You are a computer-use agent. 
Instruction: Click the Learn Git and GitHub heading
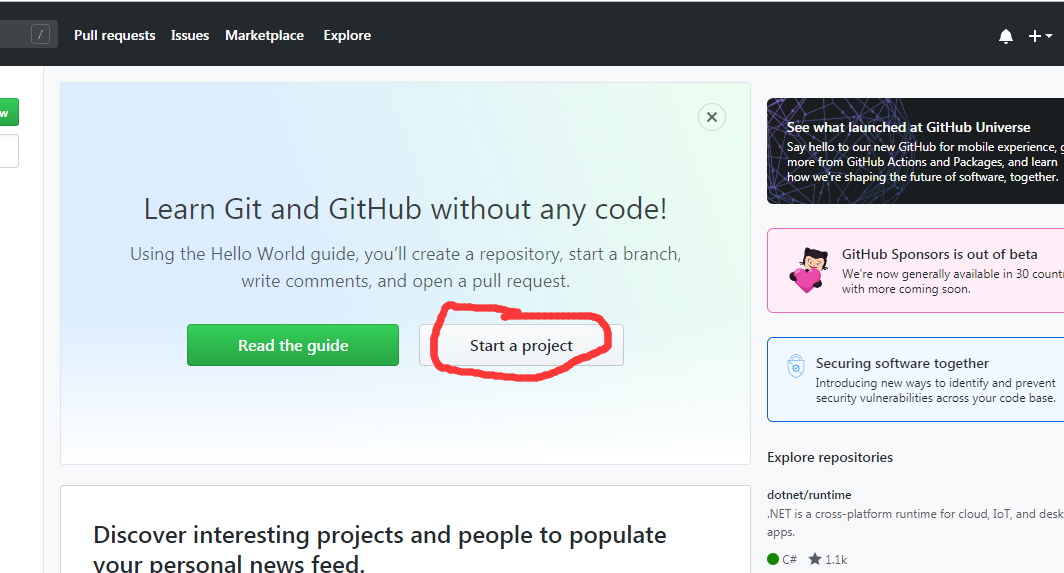[x=406, y=209]
